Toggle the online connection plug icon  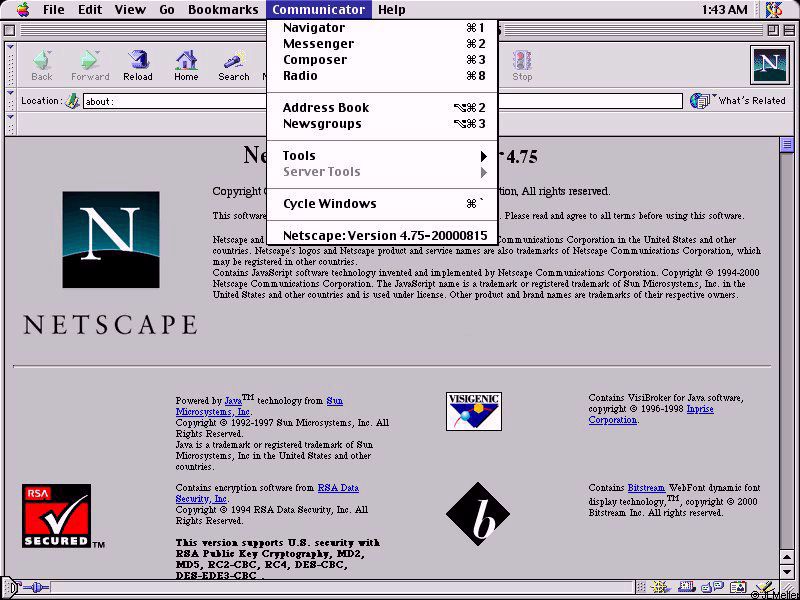click(x=36, y=588)
